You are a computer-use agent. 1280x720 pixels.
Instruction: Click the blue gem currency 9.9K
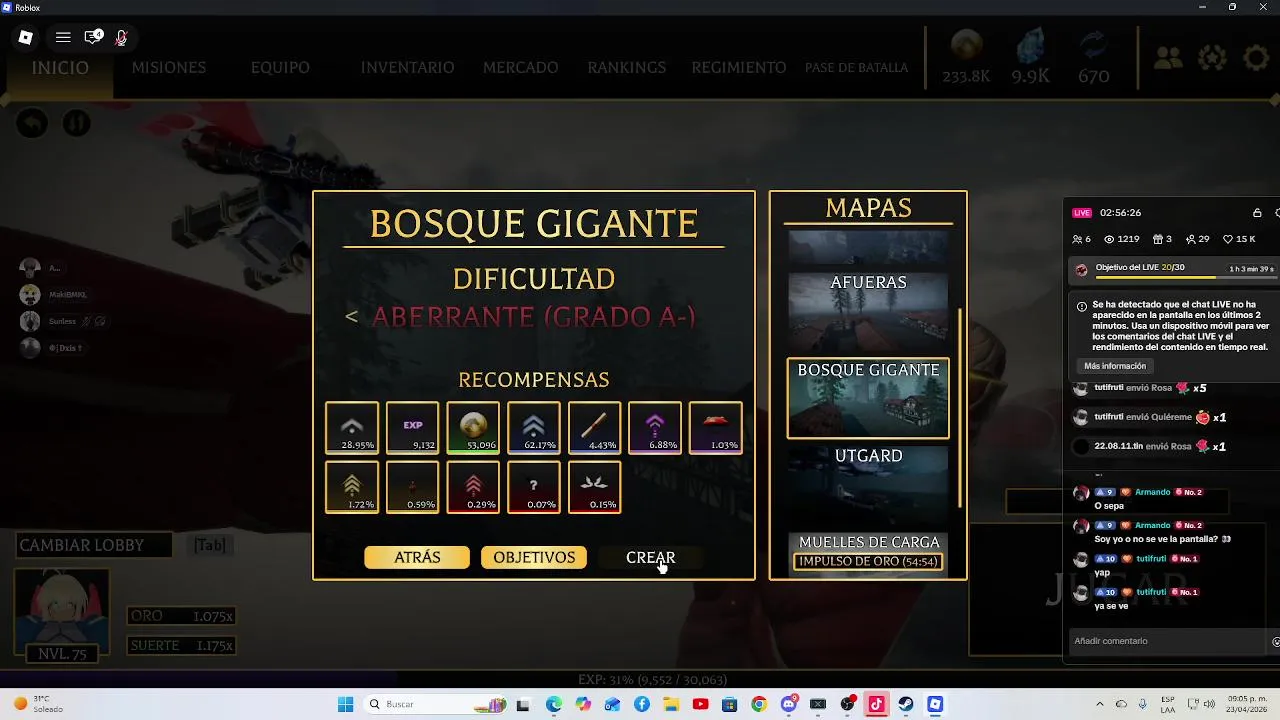click(1030, 58)
